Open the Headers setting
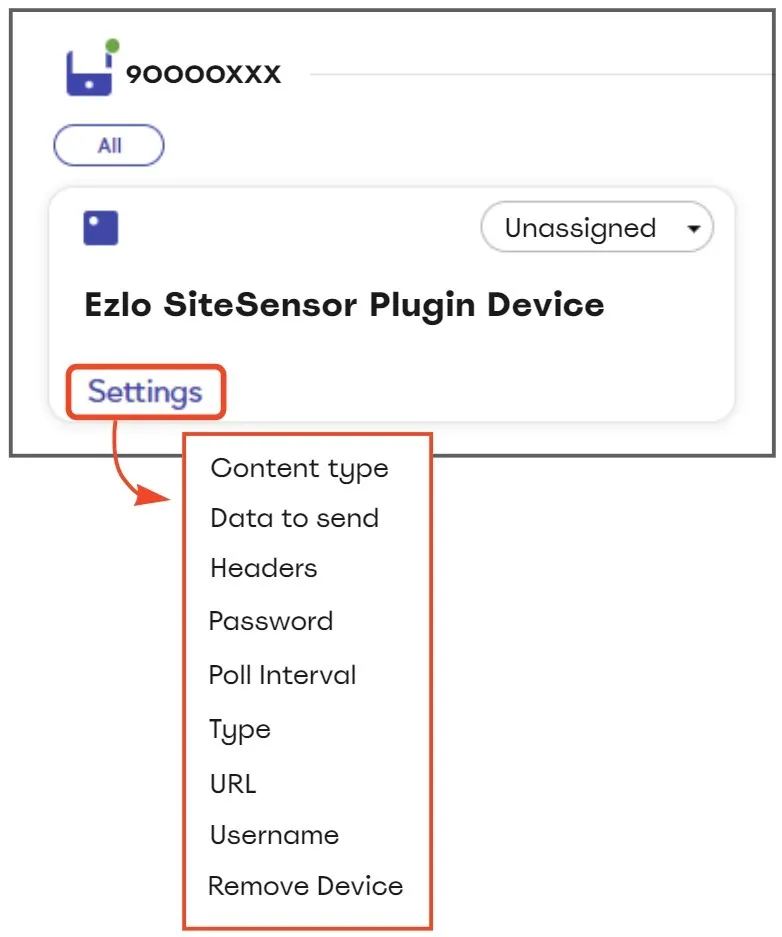The height and width of the screenshot is (937, 782). pyautogui.click(x=263, y=568)
